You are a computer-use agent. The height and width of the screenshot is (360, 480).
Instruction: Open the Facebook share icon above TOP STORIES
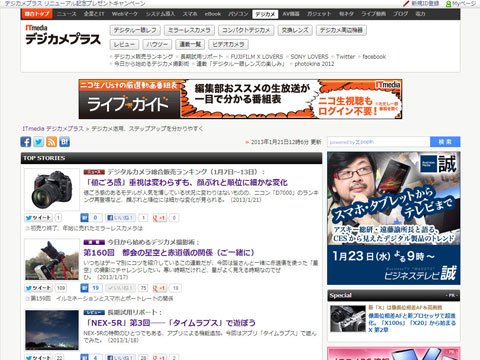(x=26, y=142)
